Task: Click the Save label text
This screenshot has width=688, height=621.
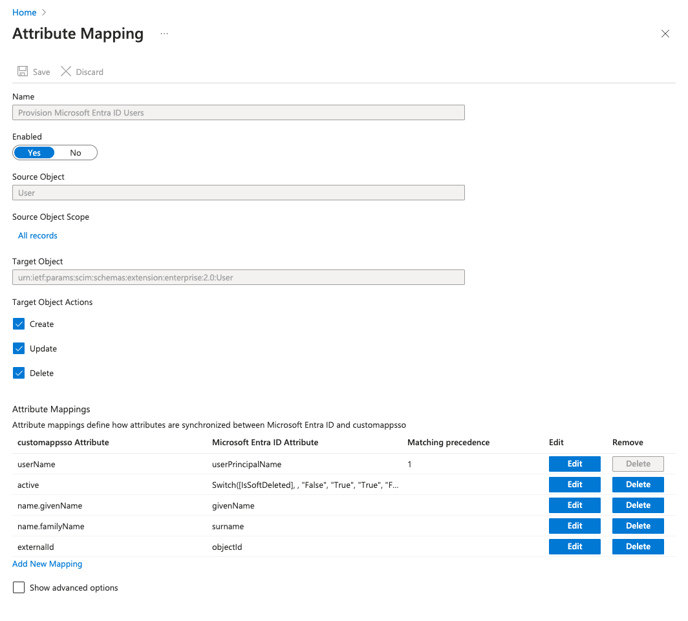Action: point(41,72)
